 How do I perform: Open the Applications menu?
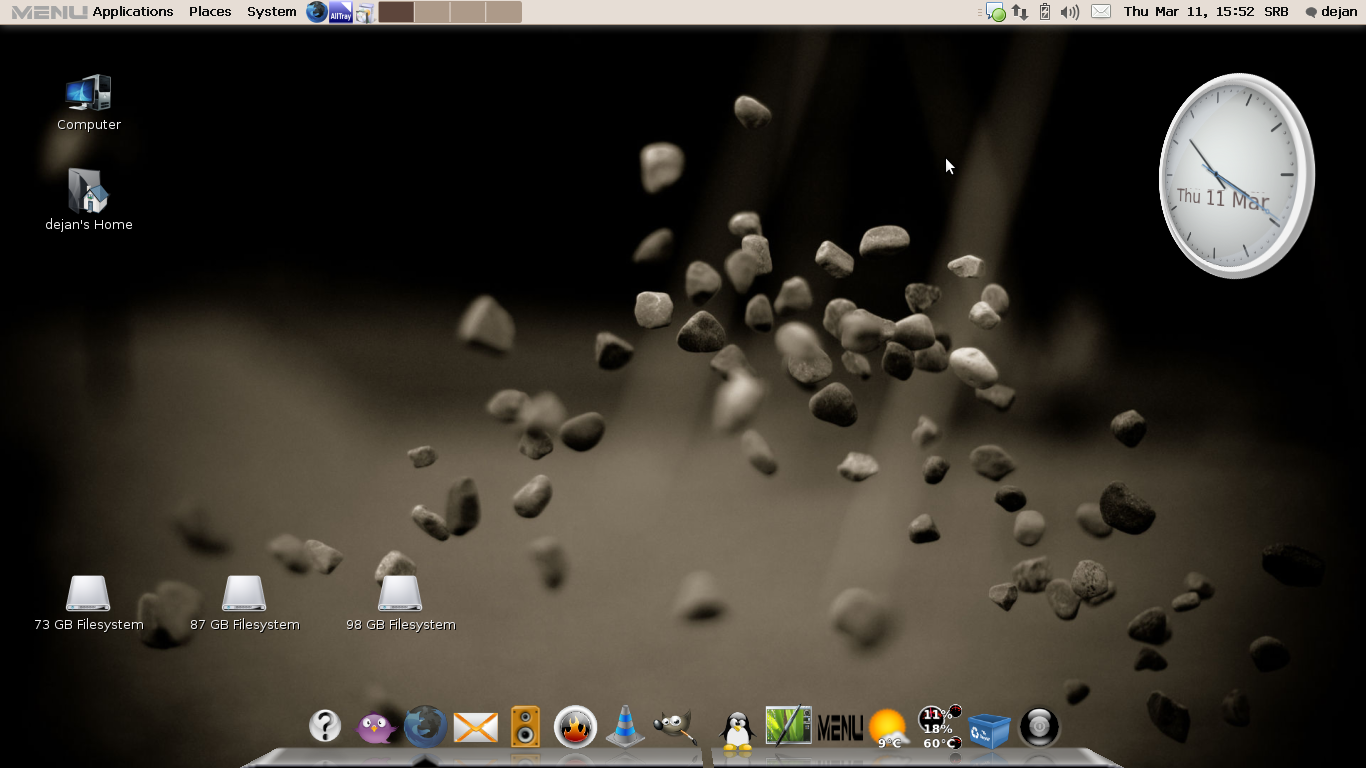pyautogui.click(x=133, y=12)
